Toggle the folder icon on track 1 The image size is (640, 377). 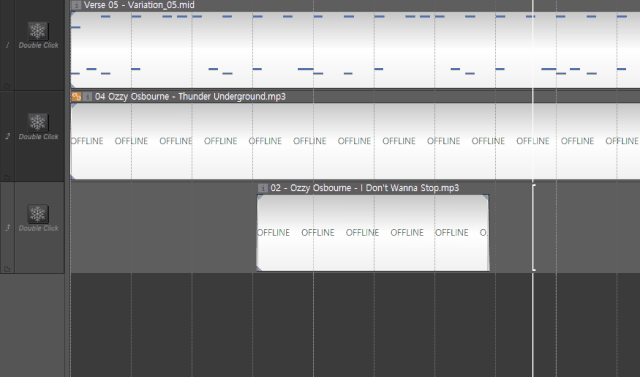[x=7, y=86]
